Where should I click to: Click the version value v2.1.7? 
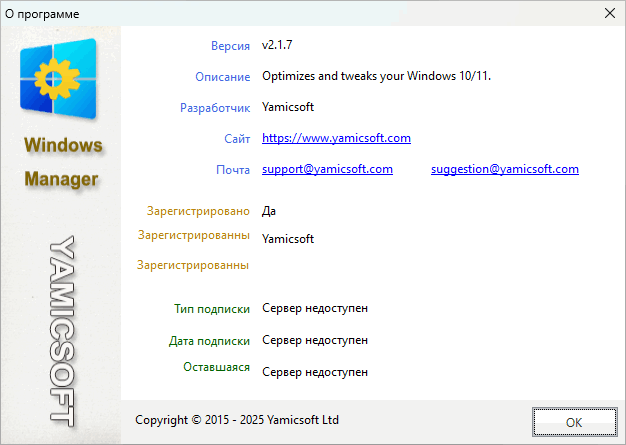(x=277, y=45)
